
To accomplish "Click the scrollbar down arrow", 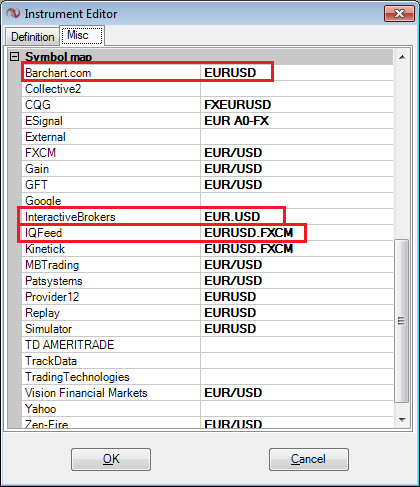I will (x=402, y=420).
